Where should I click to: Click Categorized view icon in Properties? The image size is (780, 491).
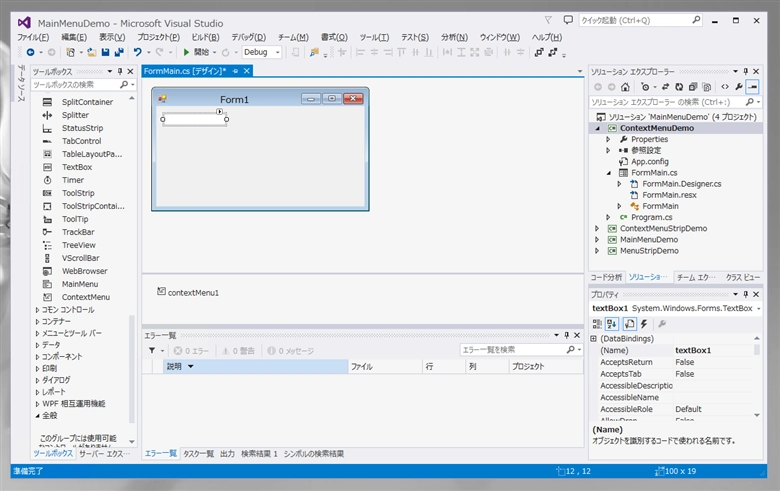click(597, 324)
